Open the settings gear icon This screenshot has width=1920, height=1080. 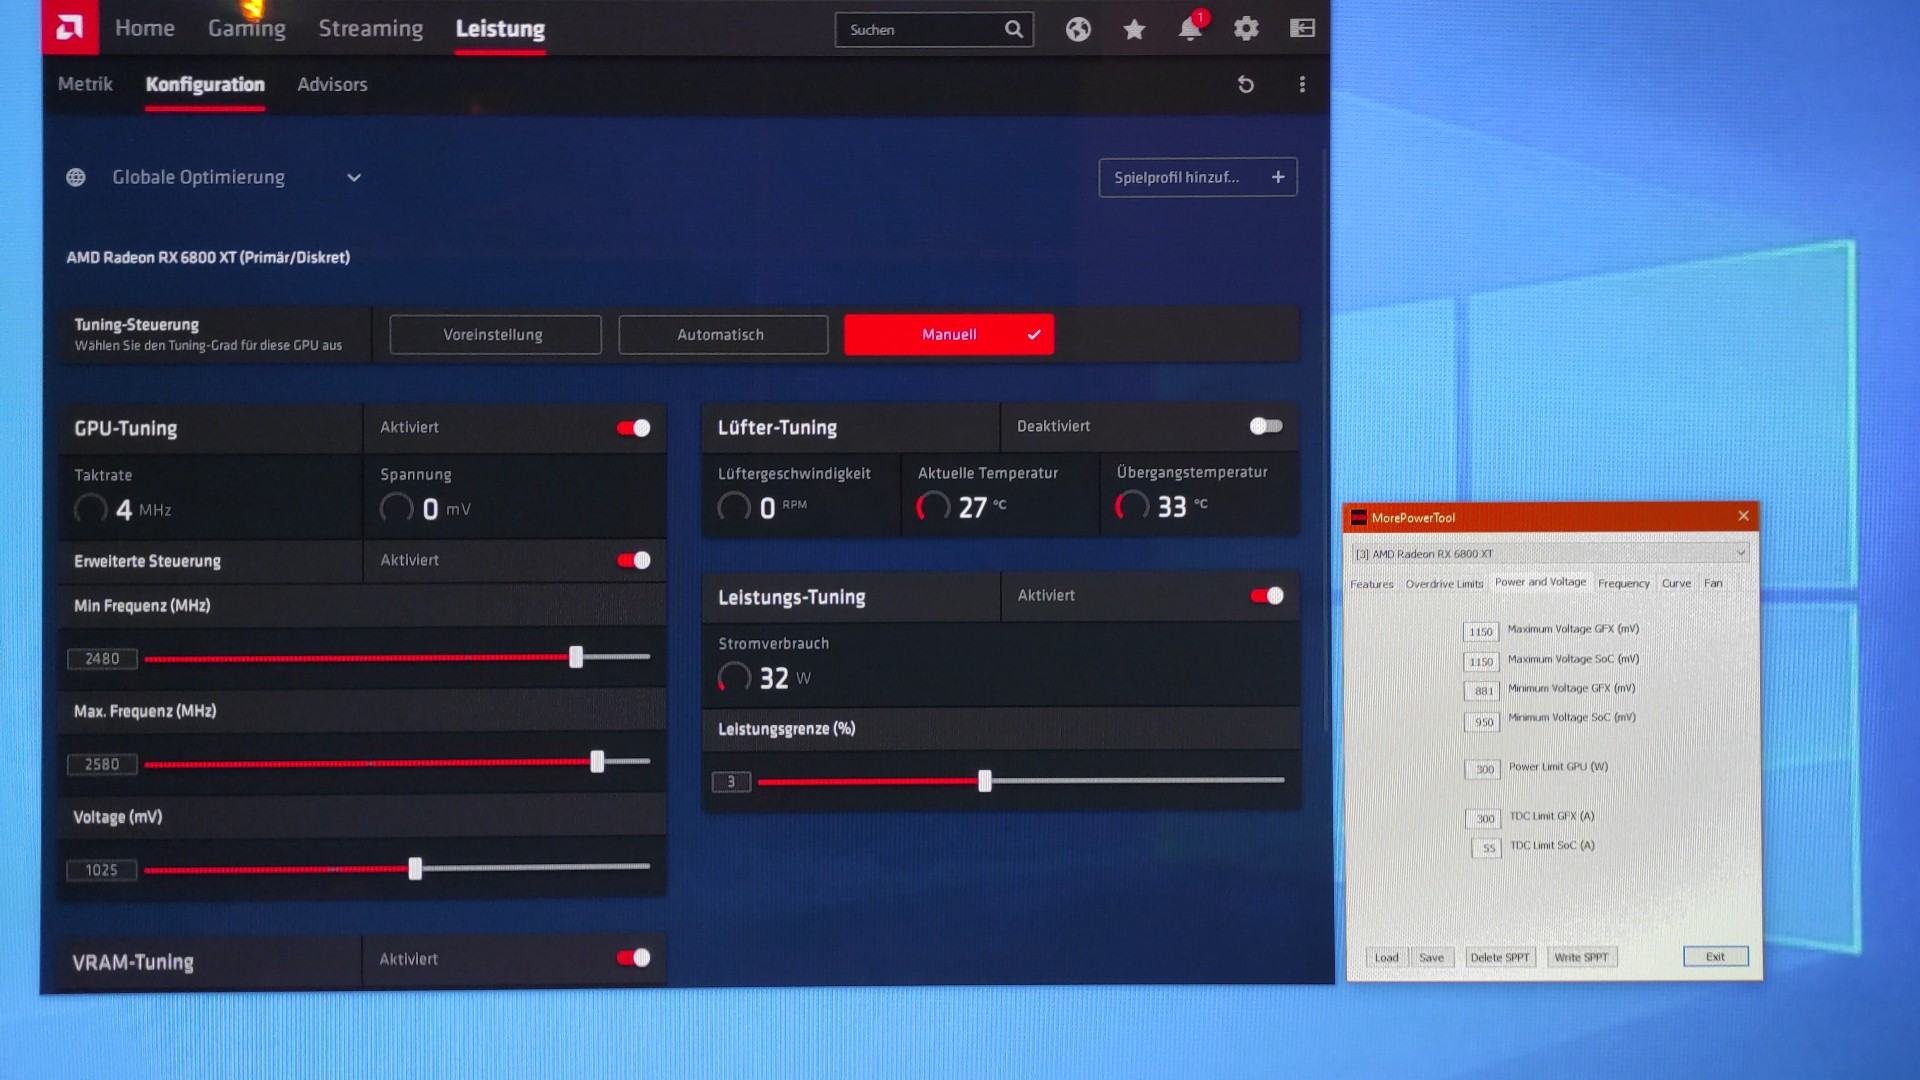coord(1245,29)
